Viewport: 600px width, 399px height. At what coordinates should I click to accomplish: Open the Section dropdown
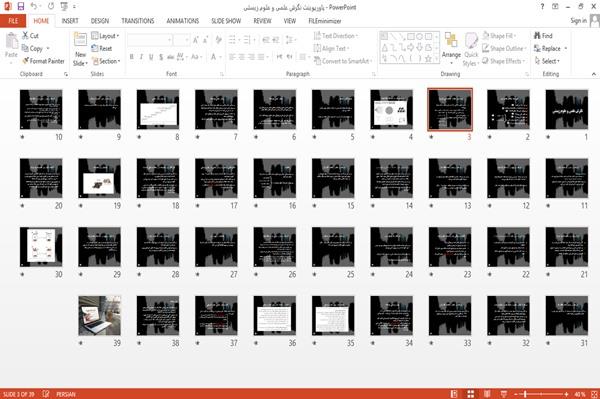pos(106,61)
